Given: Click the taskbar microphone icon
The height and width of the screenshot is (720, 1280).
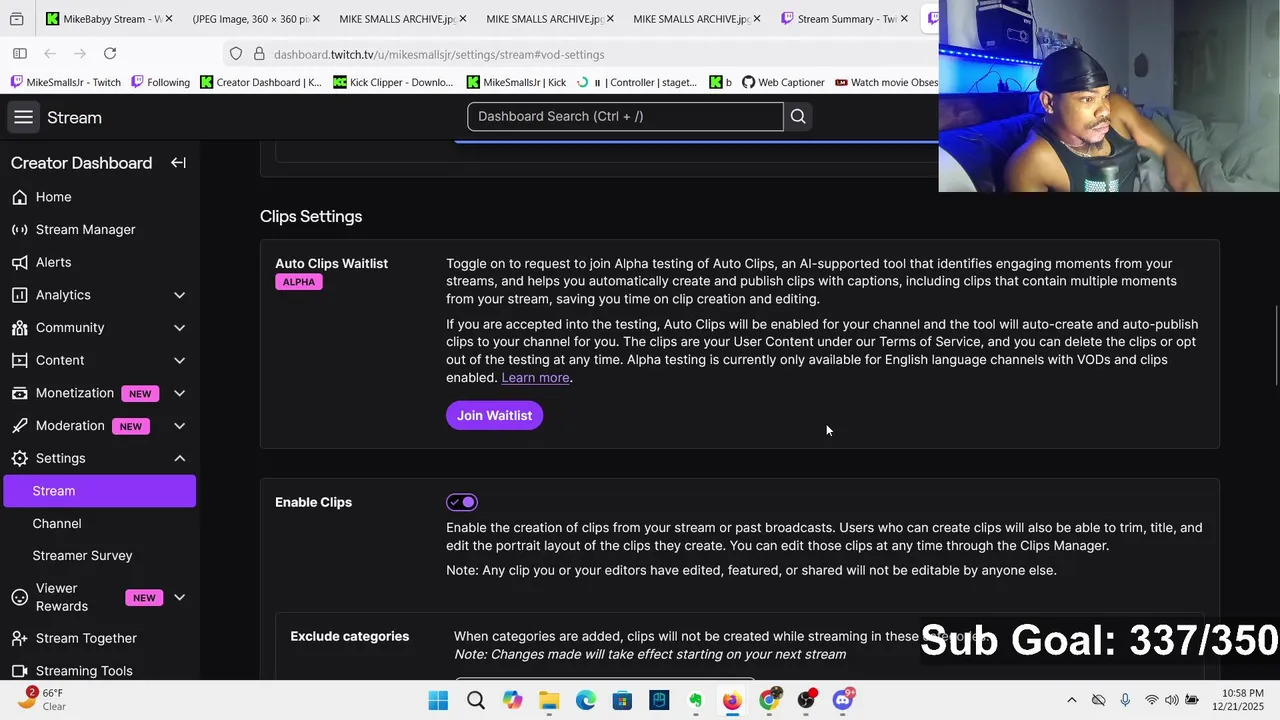Looking at the screenshot, I should click(1125, 700).
